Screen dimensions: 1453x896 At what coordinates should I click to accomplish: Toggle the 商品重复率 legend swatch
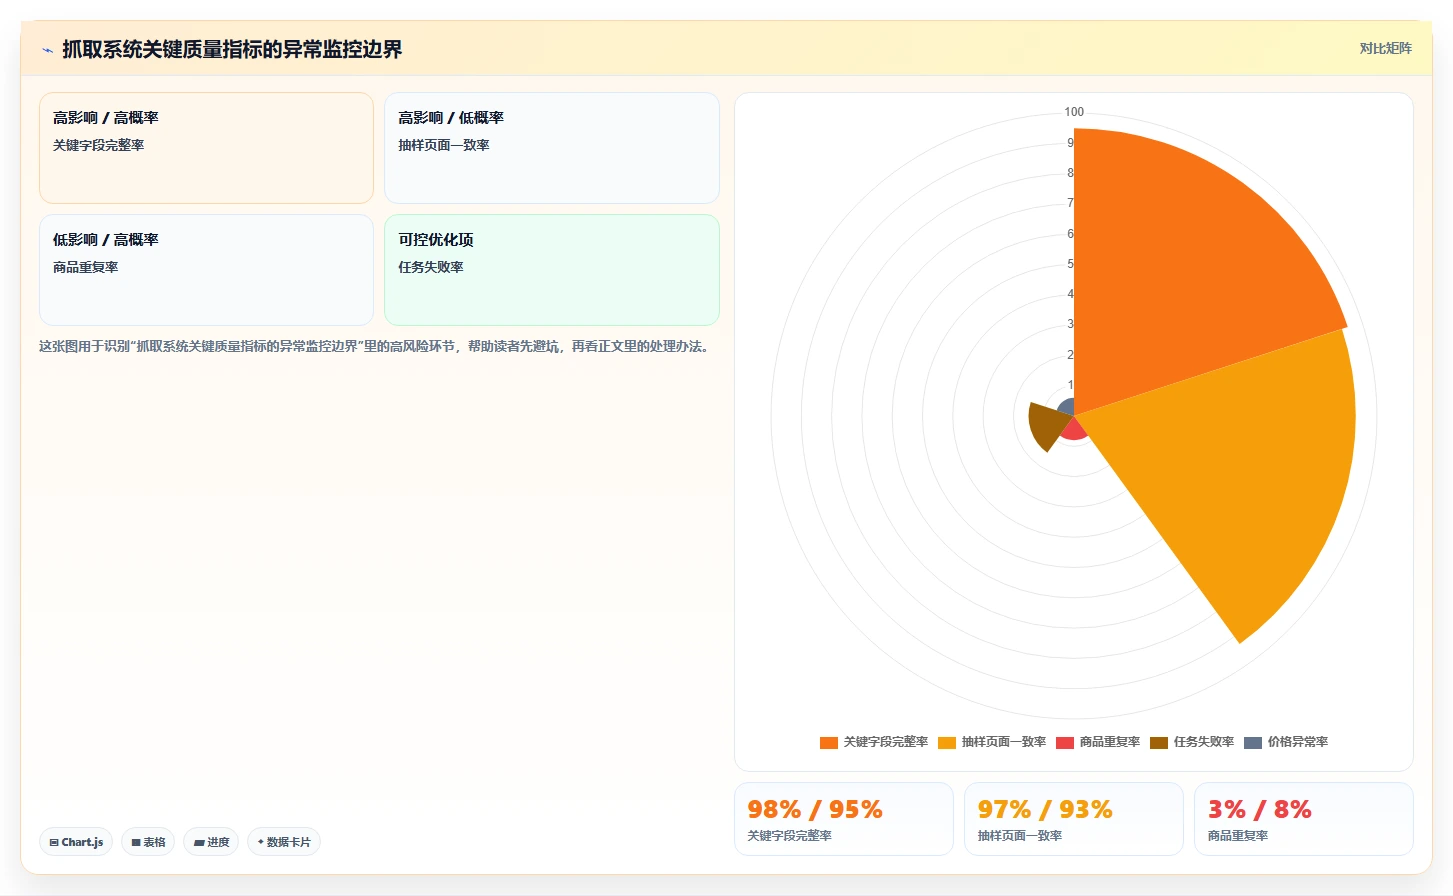click(1064, 742)
